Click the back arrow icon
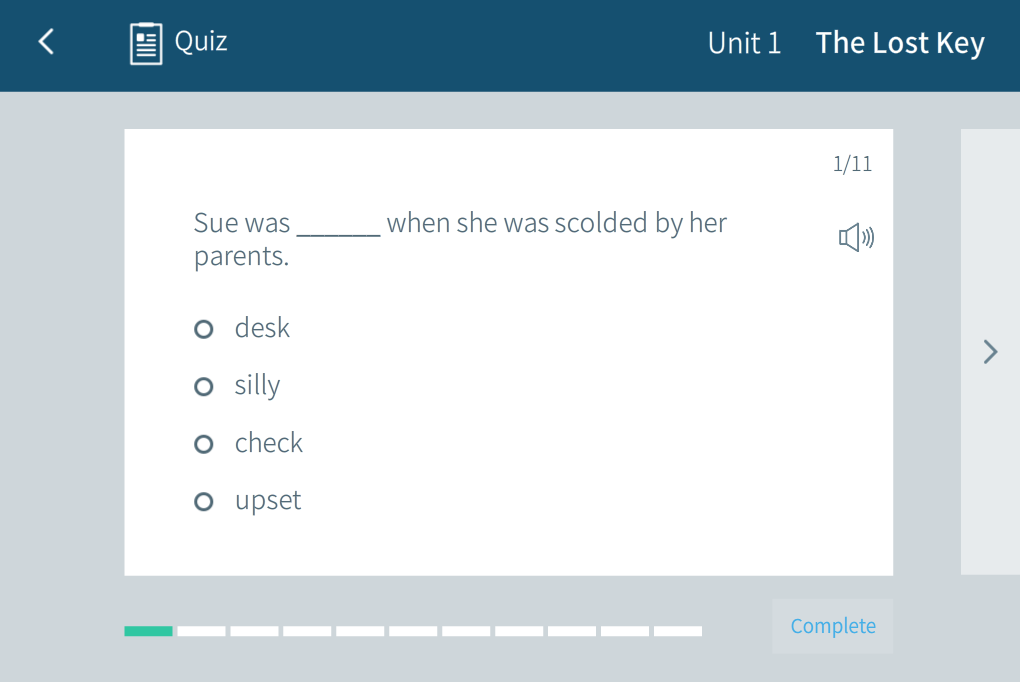The image size is (1020, 682). [46, 42]
